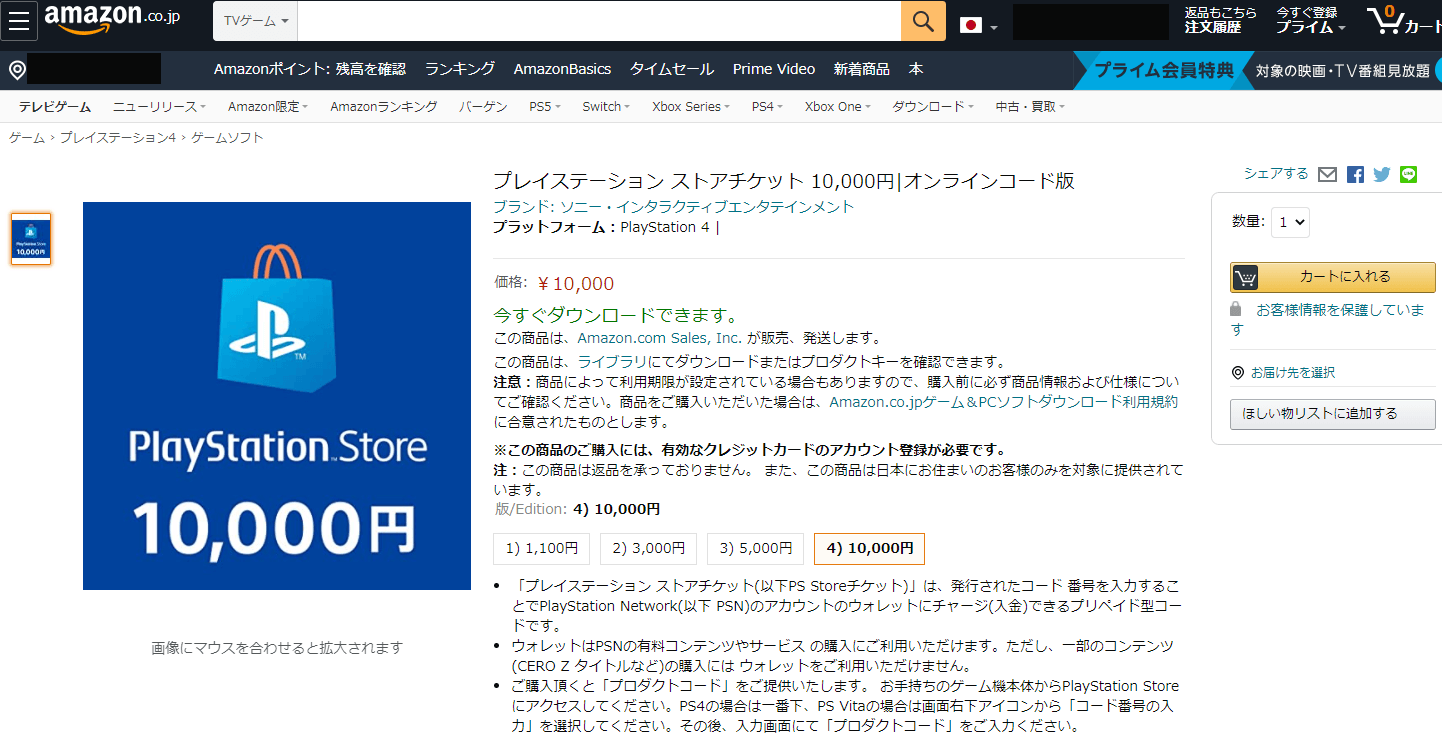Expand the Xbox Series submenu
This screenshot has width=1442, height=750.
[x=691, y=107]
